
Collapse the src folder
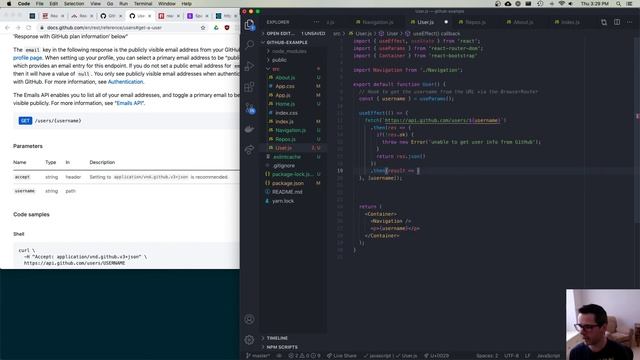click(276, 69)
